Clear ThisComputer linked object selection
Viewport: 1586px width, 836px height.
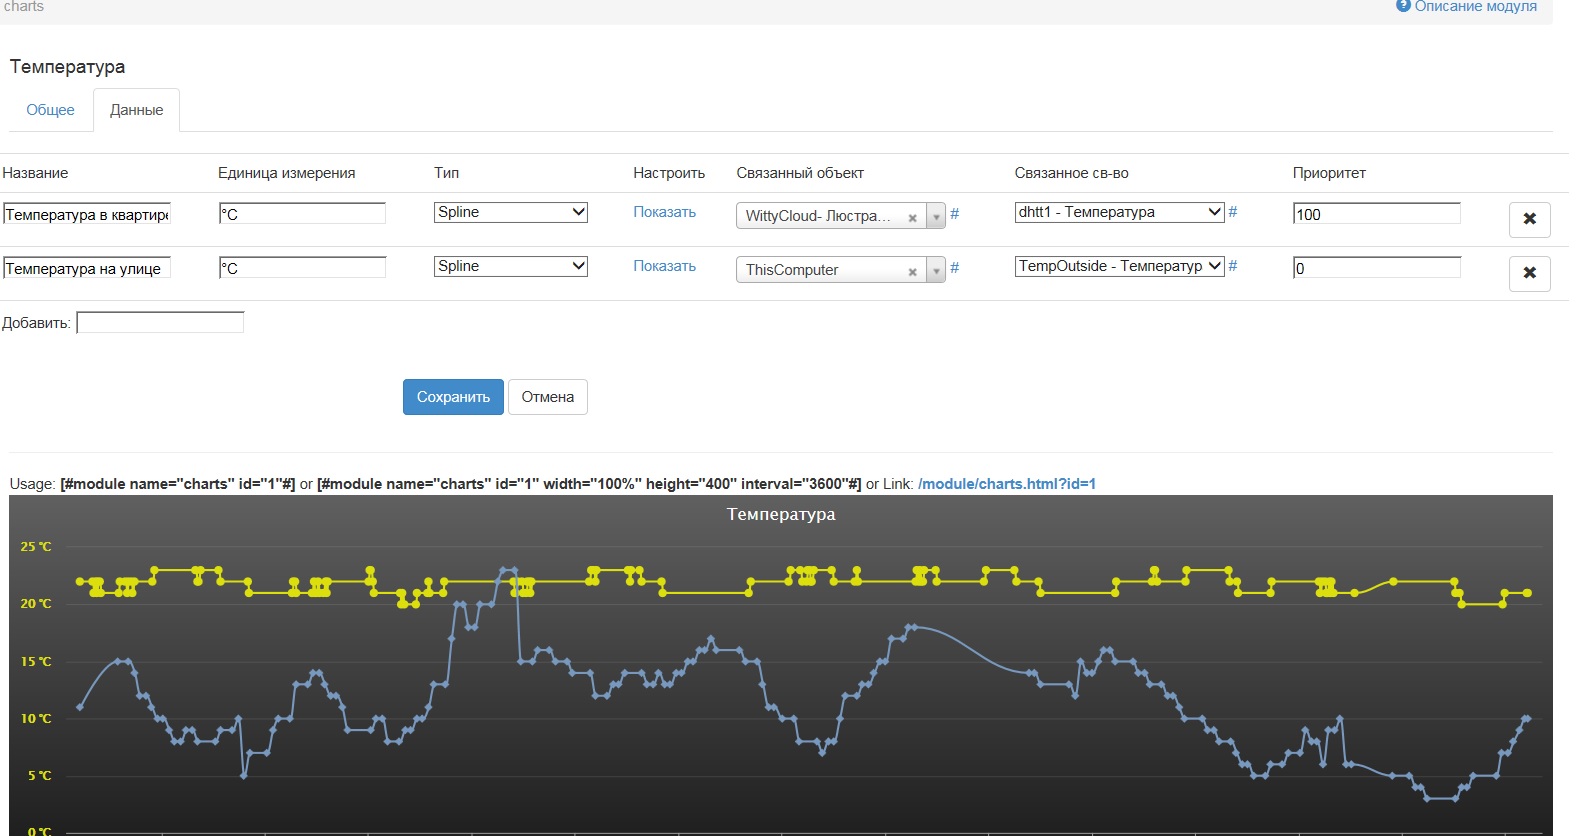(912, 272)
